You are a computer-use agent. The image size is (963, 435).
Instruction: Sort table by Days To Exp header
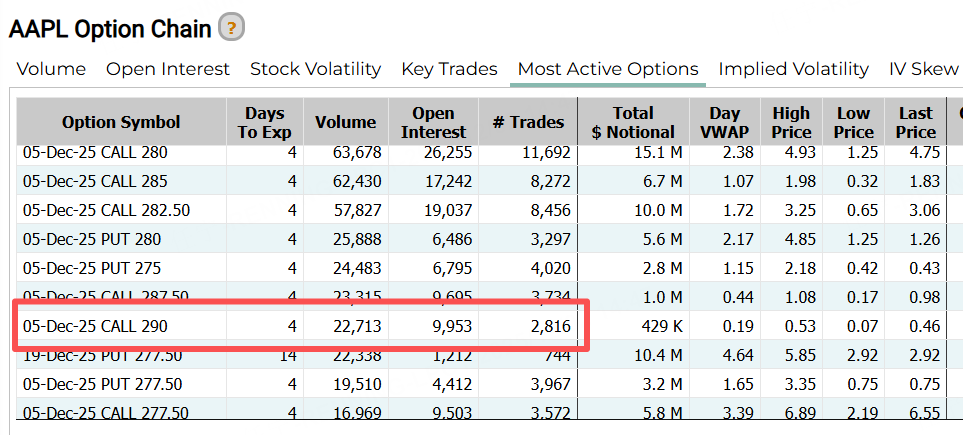pos(264,122)
